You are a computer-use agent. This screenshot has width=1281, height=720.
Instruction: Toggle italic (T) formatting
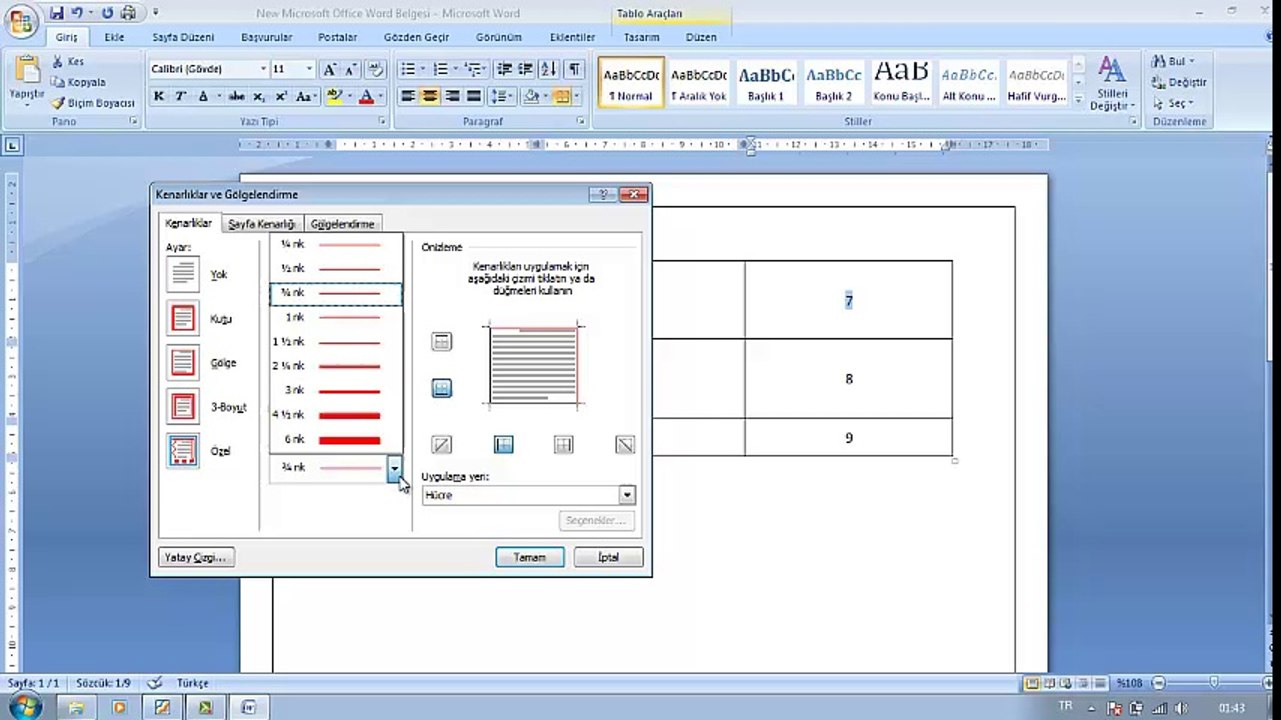181,96
